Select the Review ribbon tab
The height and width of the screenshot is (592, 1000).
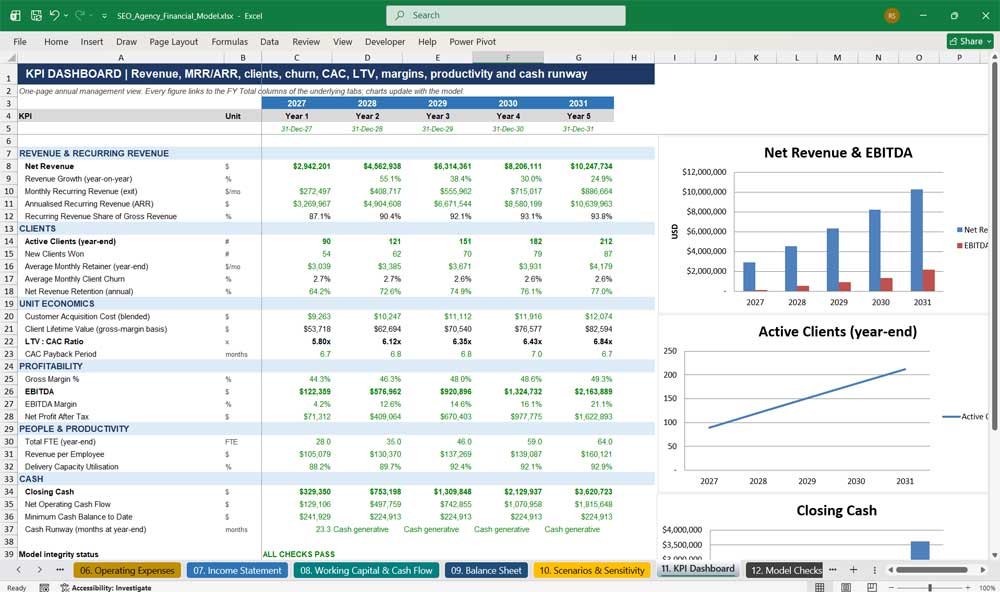tap(306, 41)
